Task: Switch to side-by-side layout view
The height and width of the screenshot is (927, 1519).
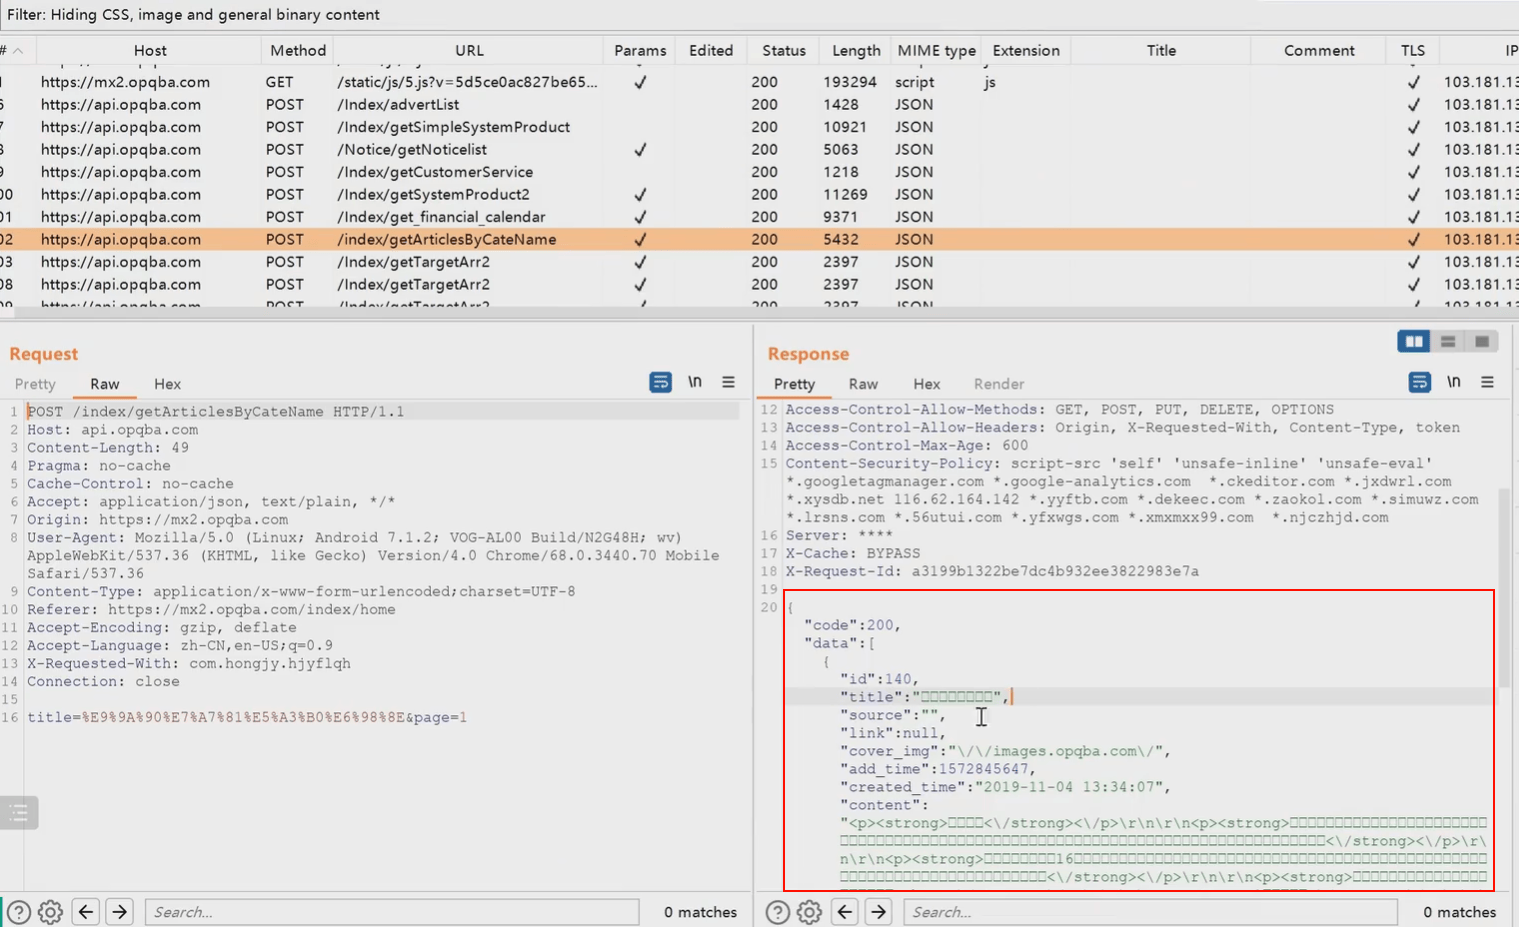Action: [1414, 342]
